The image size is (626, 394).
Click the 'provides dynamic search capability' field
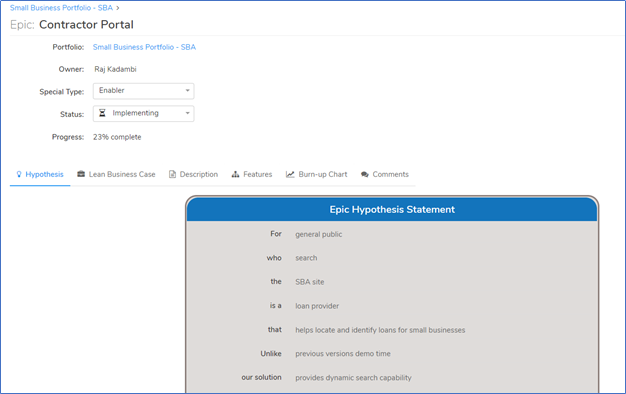353,378
